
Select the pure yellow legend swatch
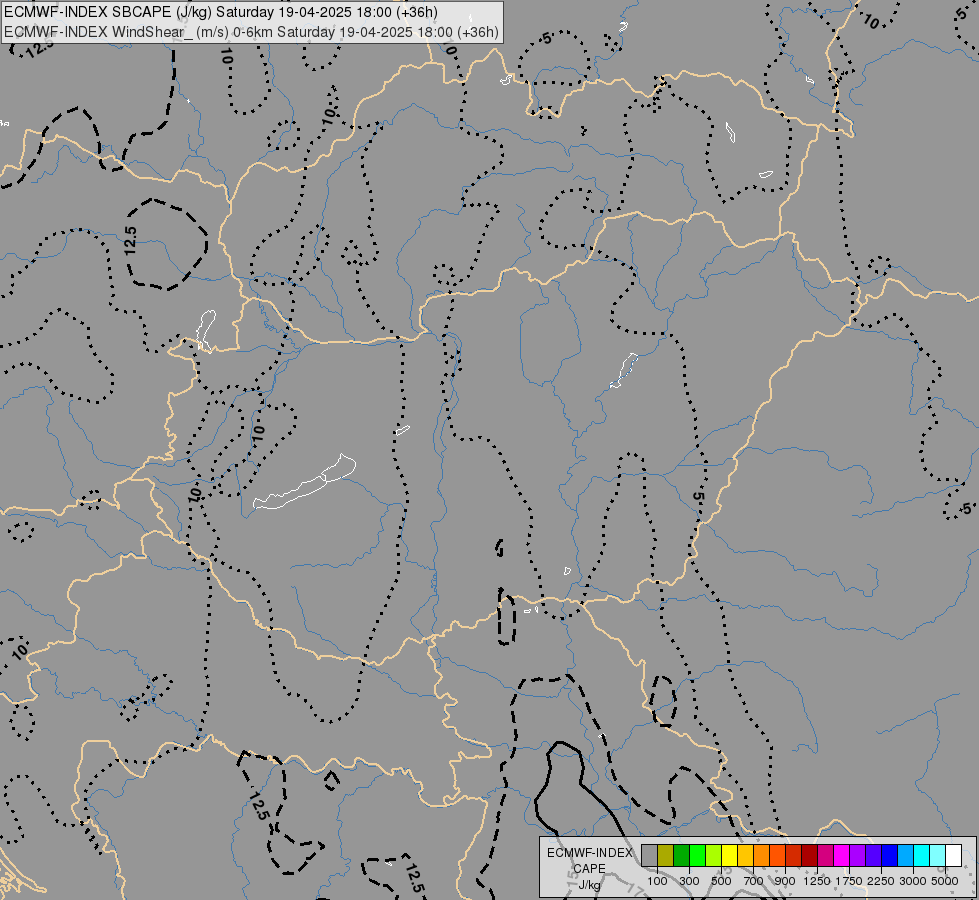click(x=729, y=855)
